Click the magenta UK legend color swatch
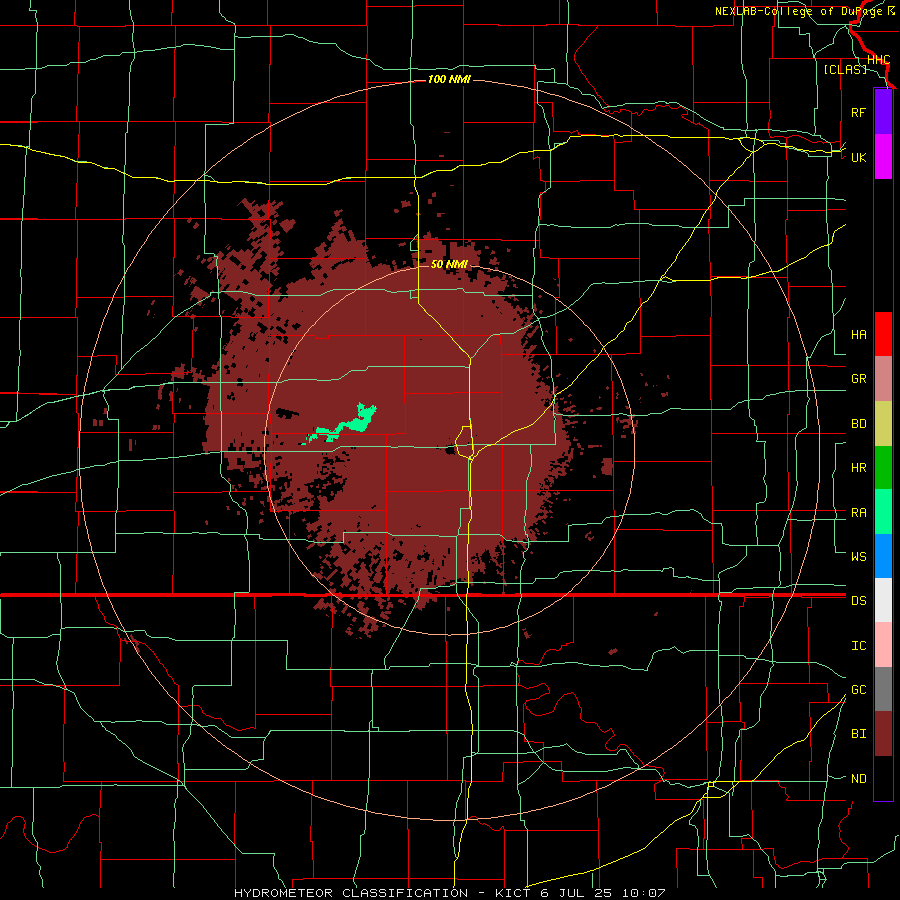 pos(883,157)
